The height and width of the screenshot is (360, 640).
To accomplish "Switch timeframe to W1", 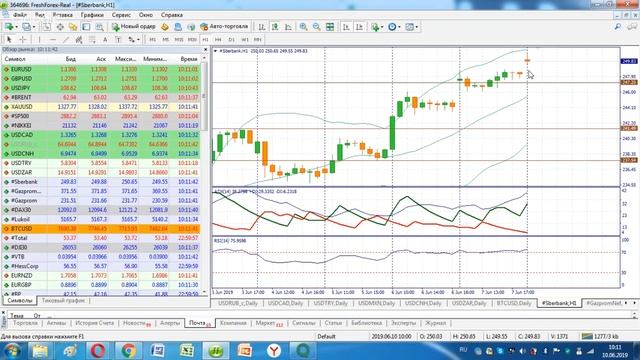I will 244,40.
